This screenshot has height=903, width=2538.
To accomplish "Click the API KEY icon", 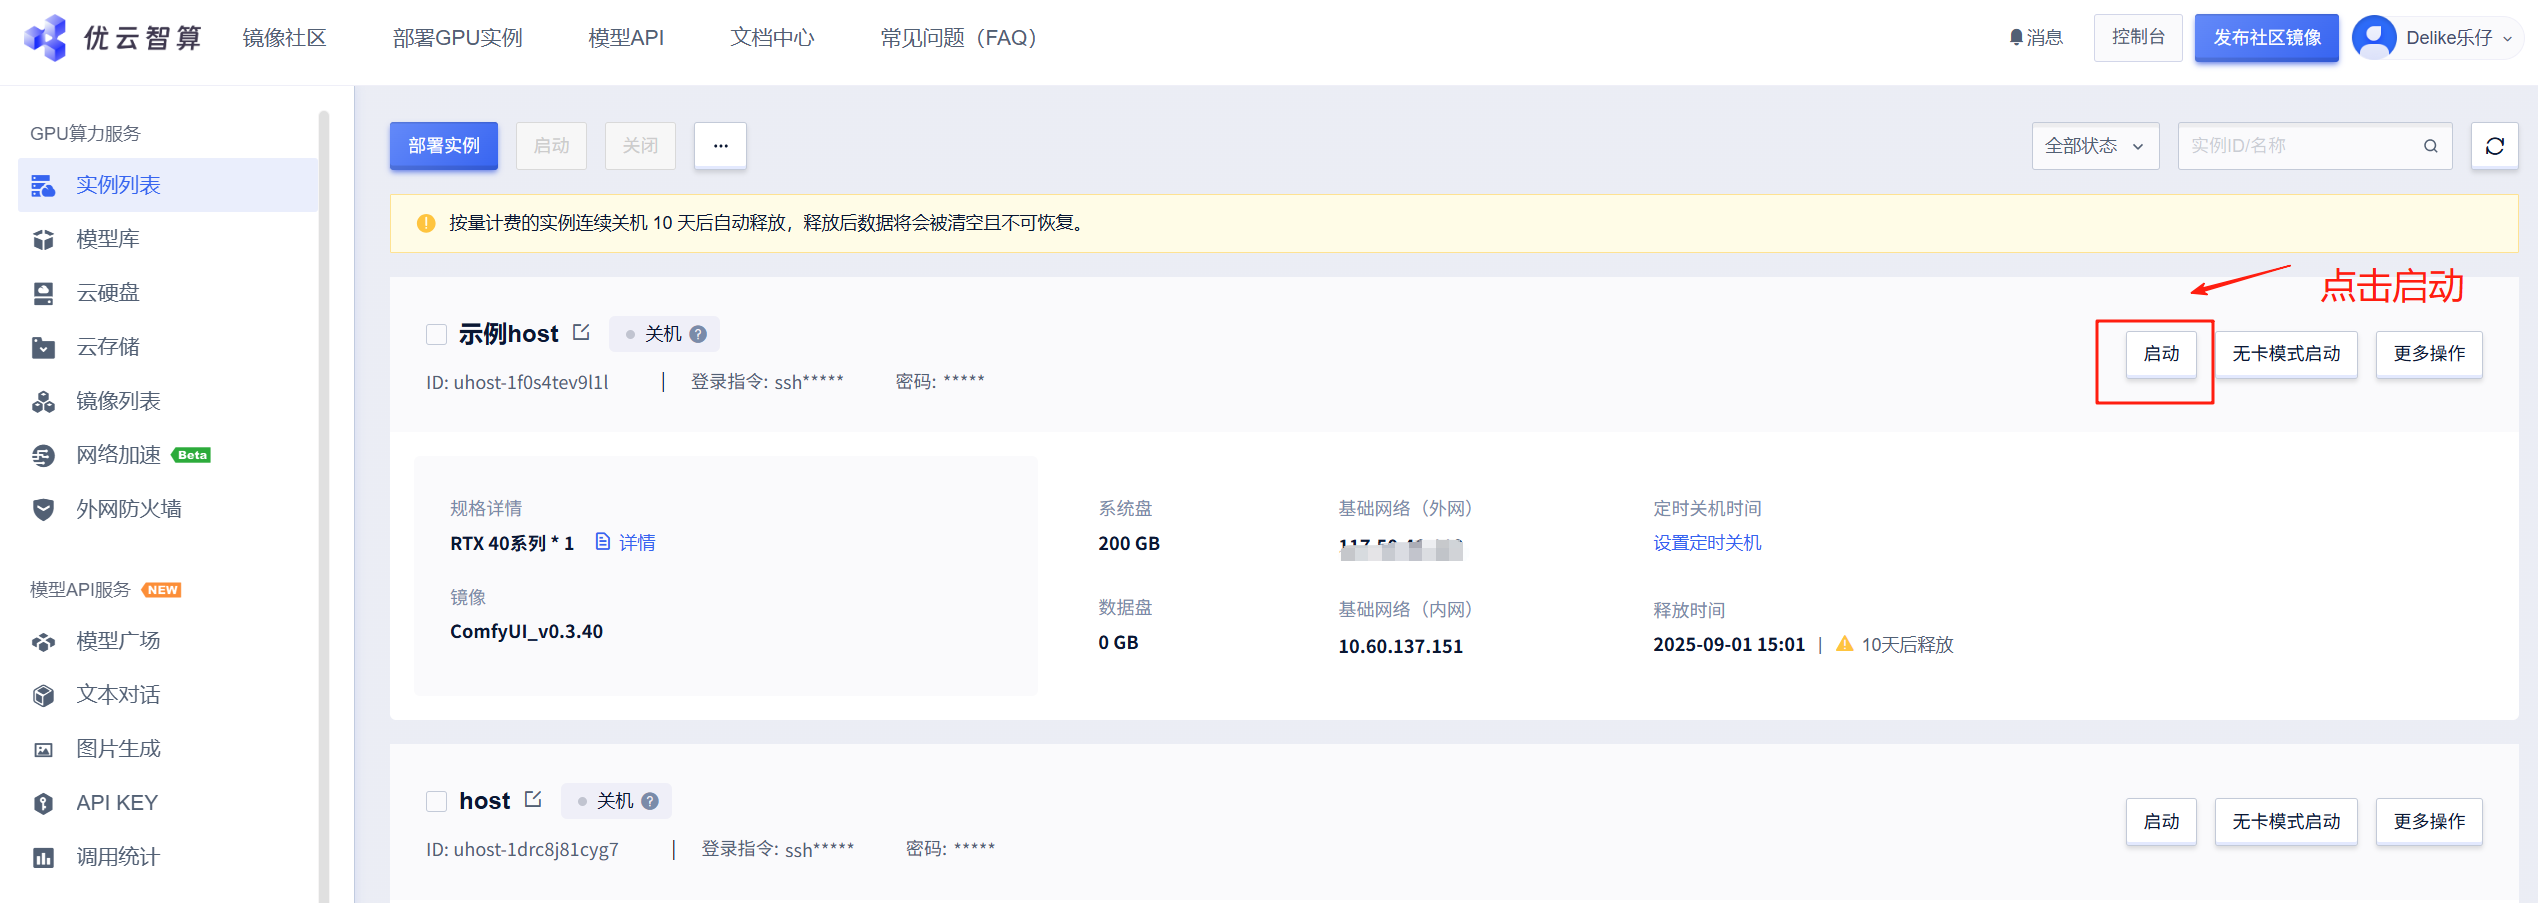I will (x=43, y=803).
